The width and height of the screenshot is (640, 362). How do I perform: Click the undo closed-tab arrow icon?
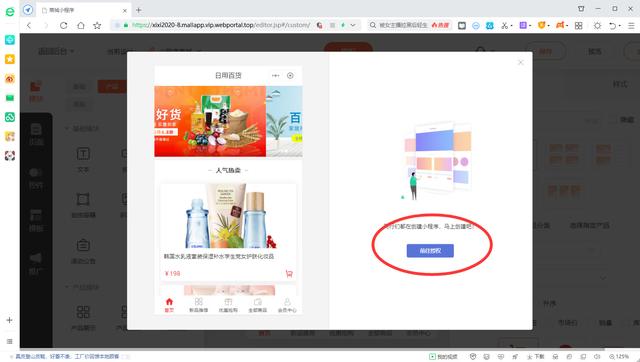click(x=612, y=26)
